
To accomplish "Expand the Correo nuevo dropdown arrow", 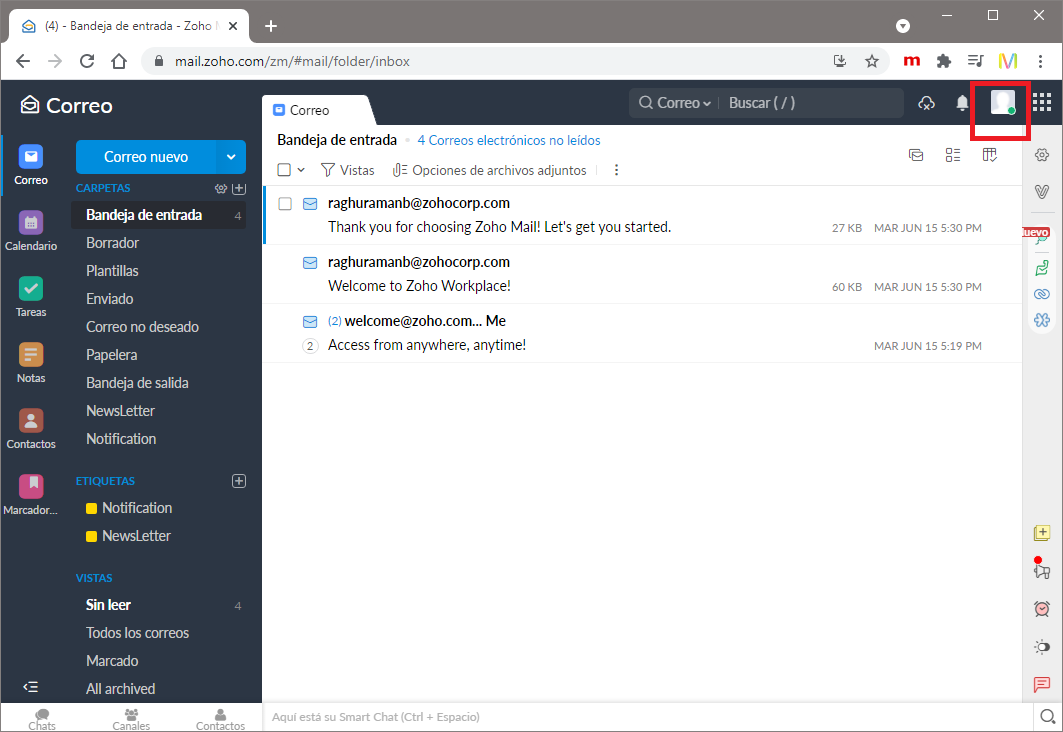I will (x=231, y=157).
